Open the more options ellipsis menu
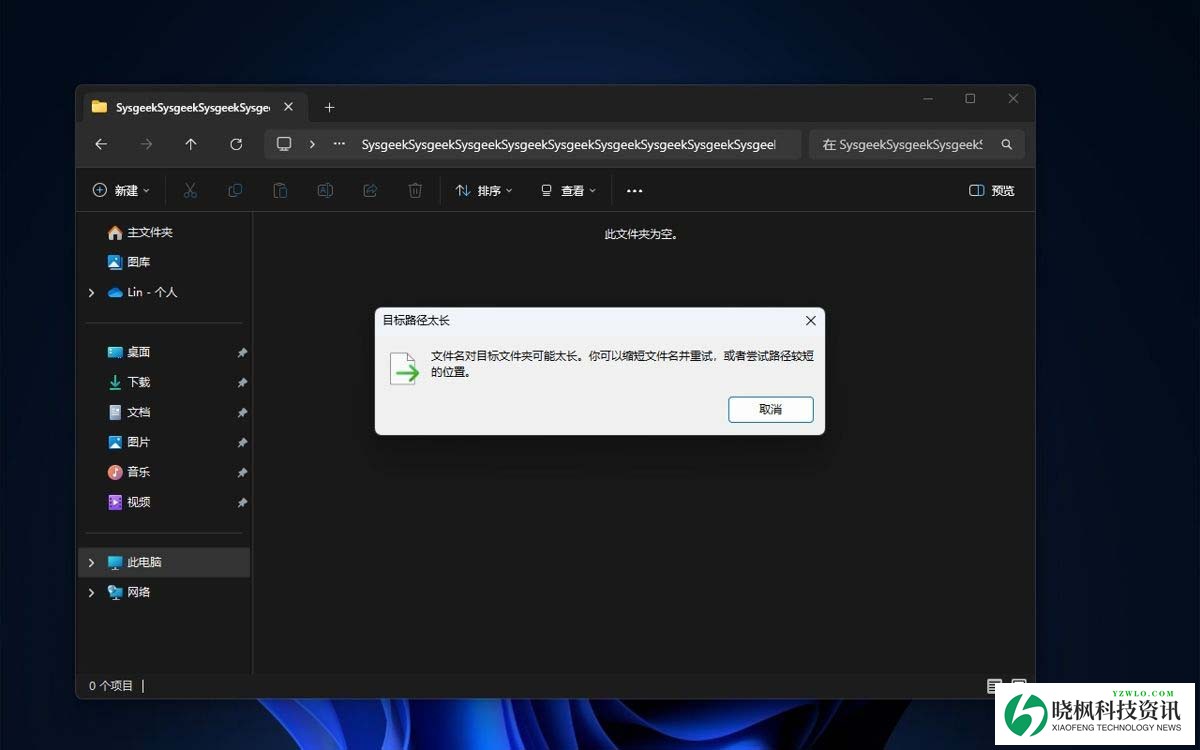This screenshot has width=1200, height=750. 634,190
